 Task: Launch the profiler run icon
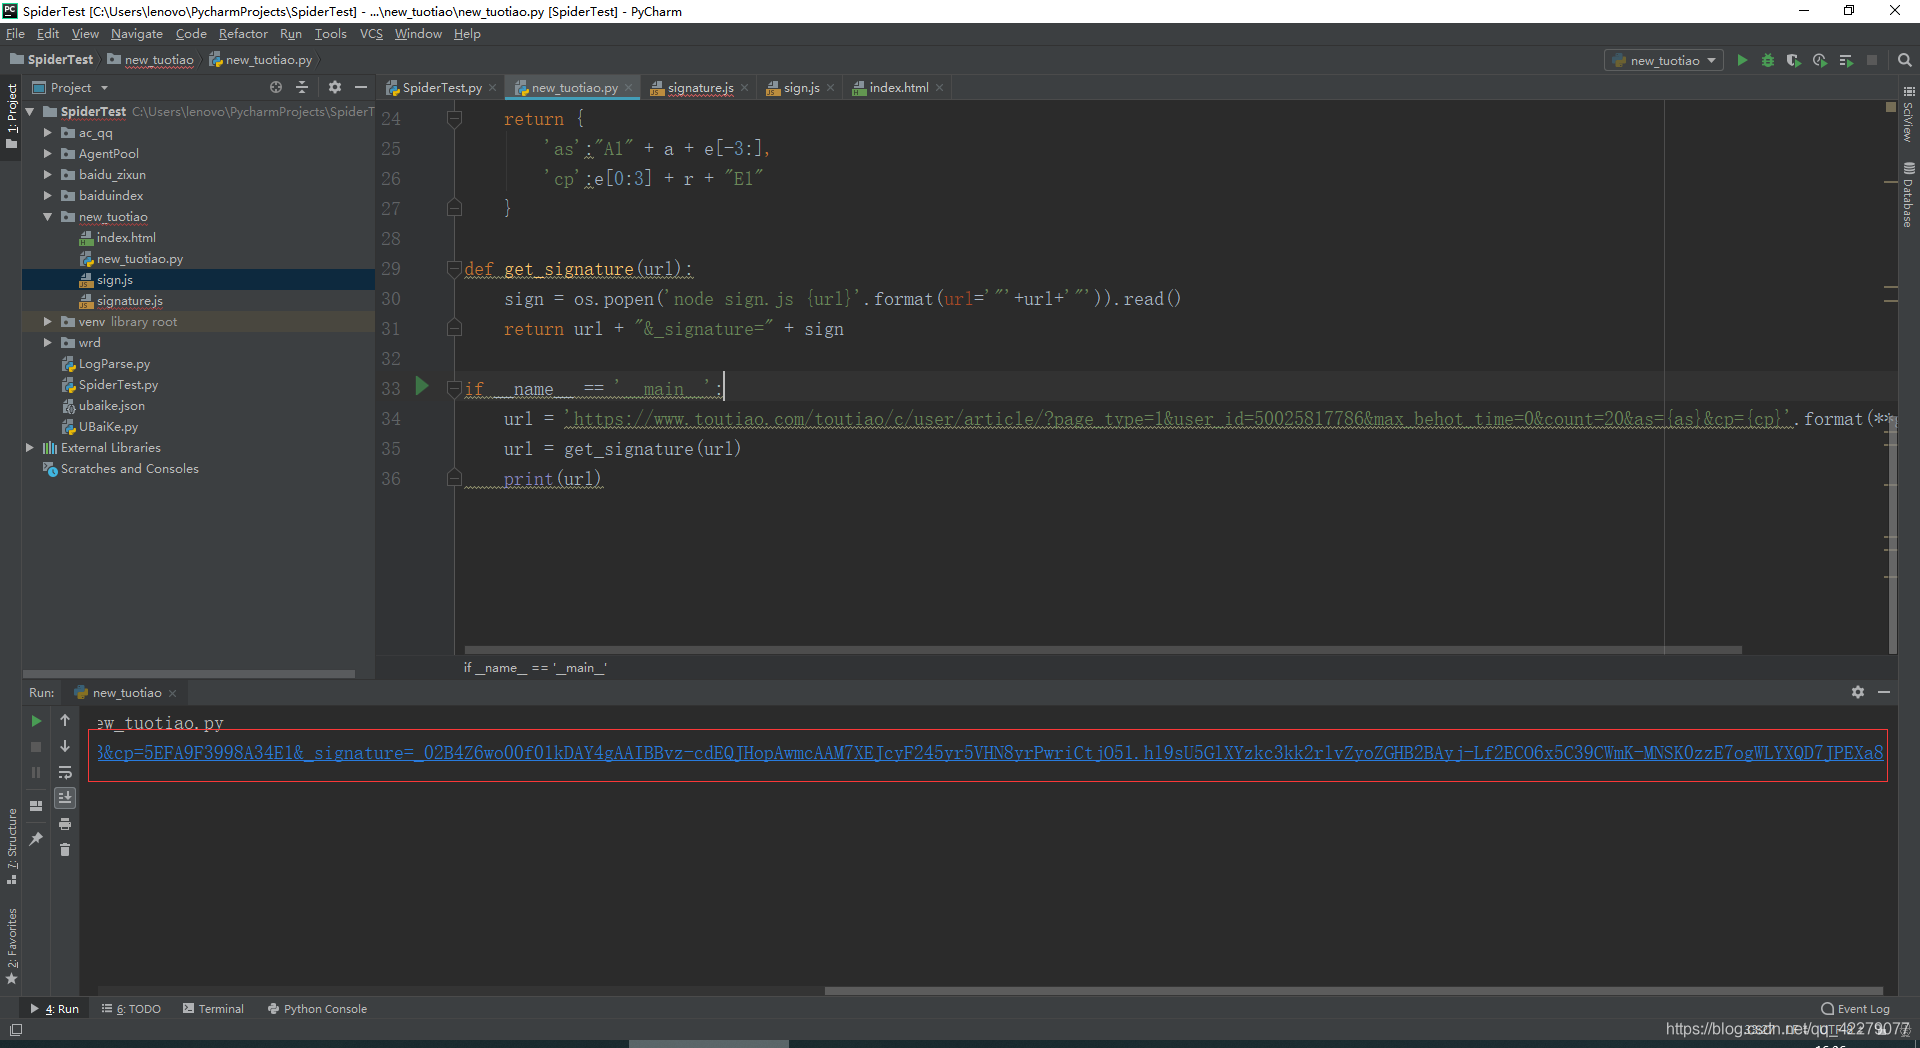1820,60
